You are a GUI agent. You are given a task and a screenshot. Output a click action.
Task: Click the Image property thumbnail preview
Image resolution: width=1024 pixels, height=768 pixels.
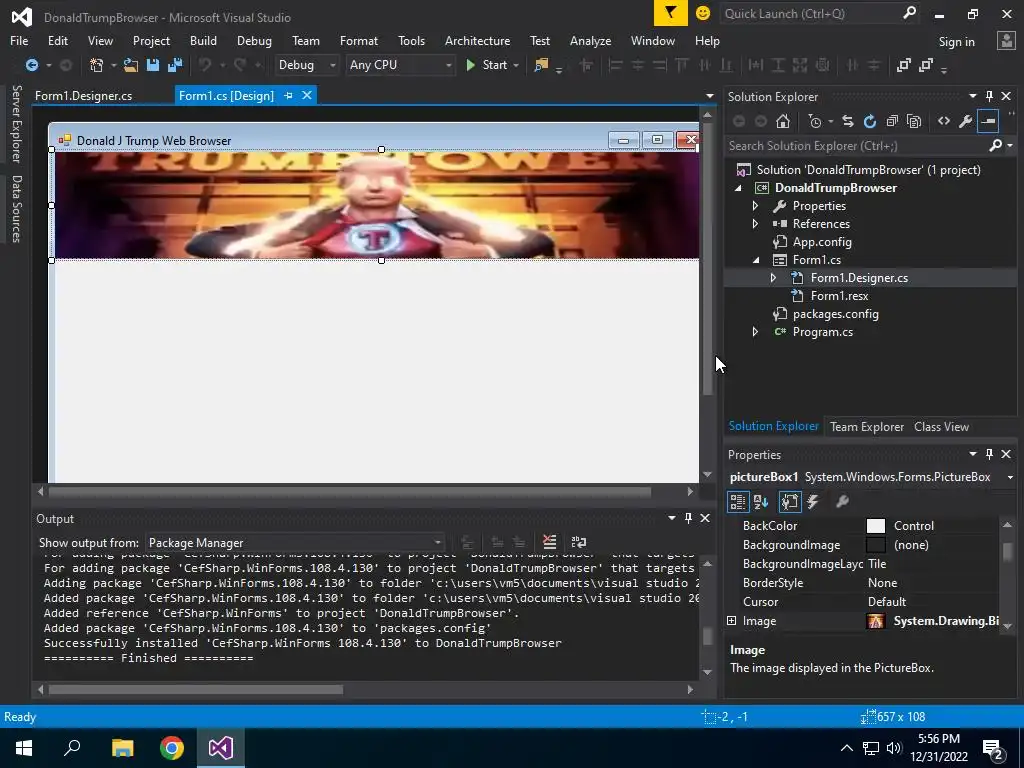tap(875, 621)
